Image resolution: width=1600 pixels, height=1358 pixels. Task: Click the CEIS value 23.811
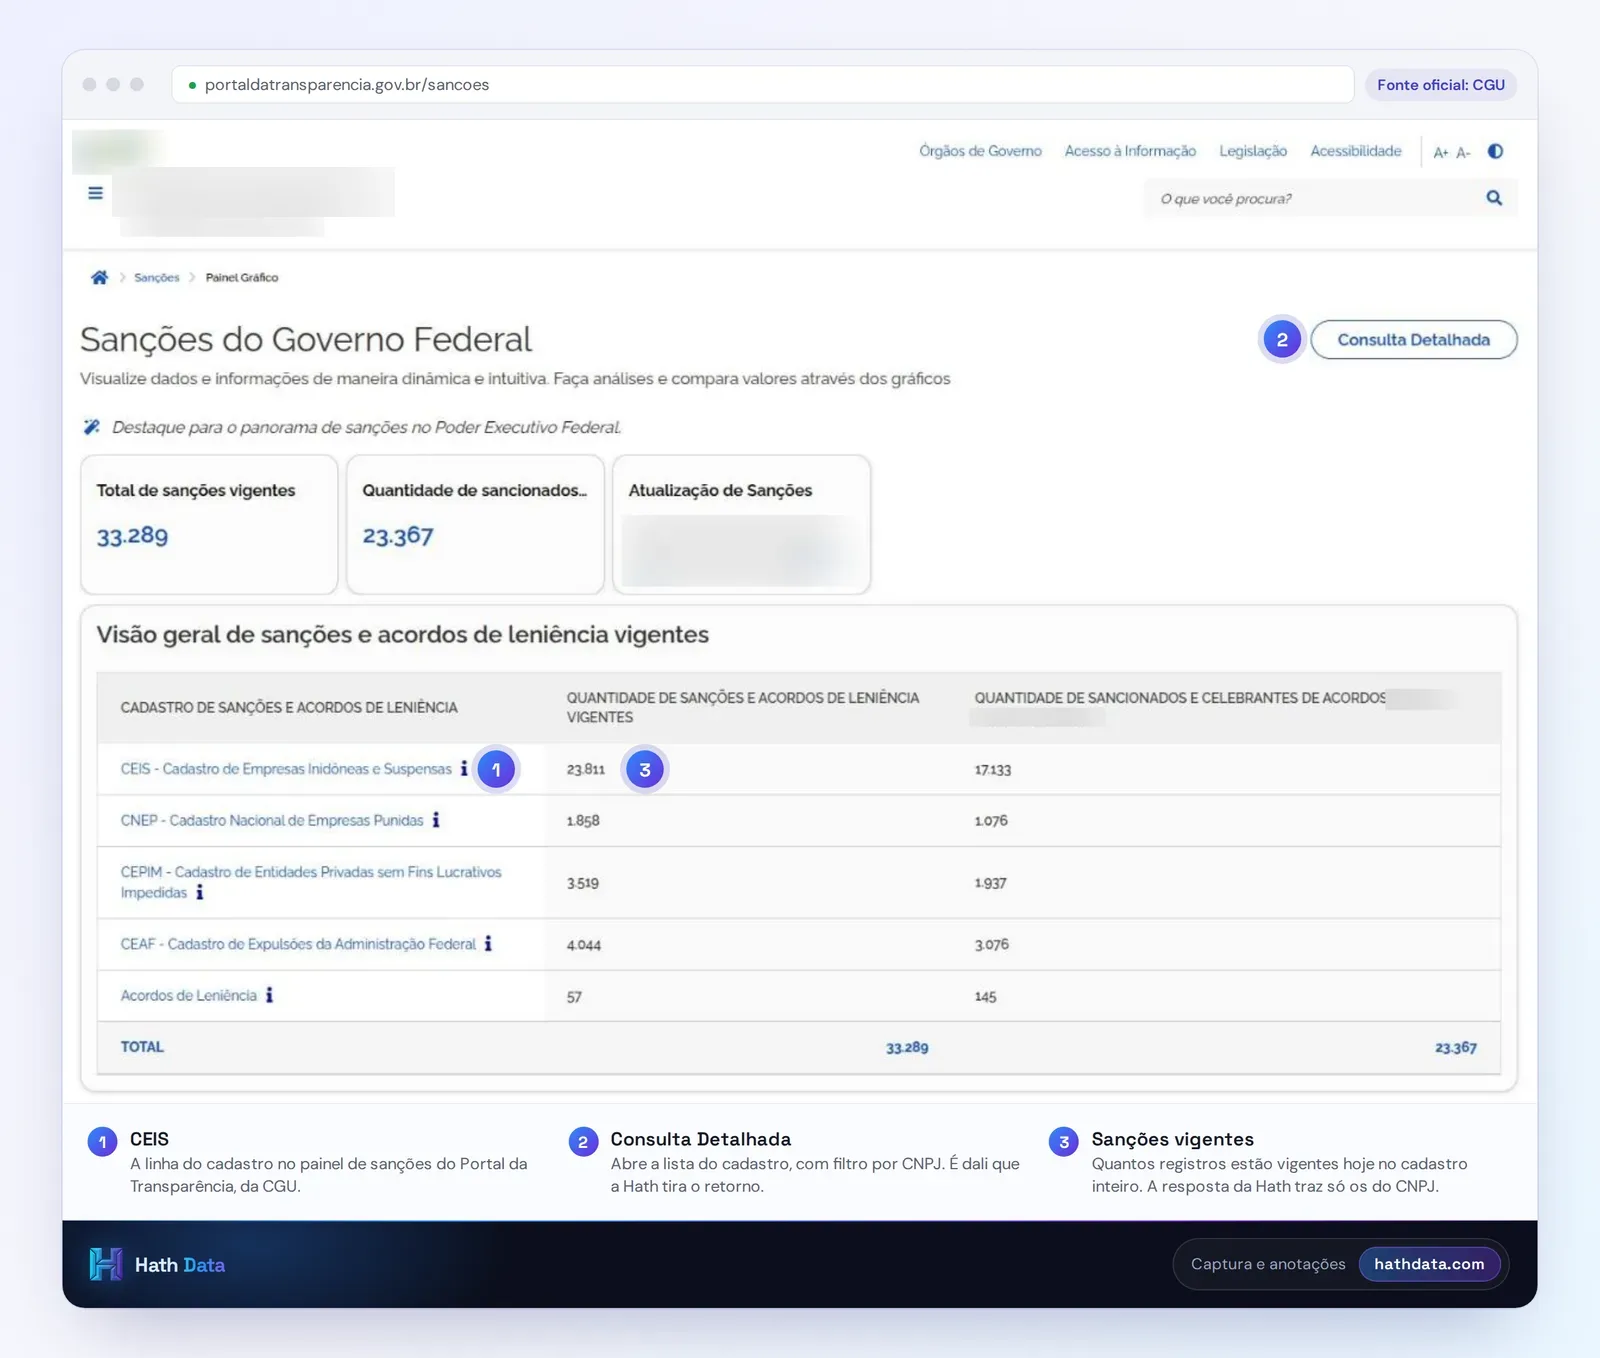(586, 769)
